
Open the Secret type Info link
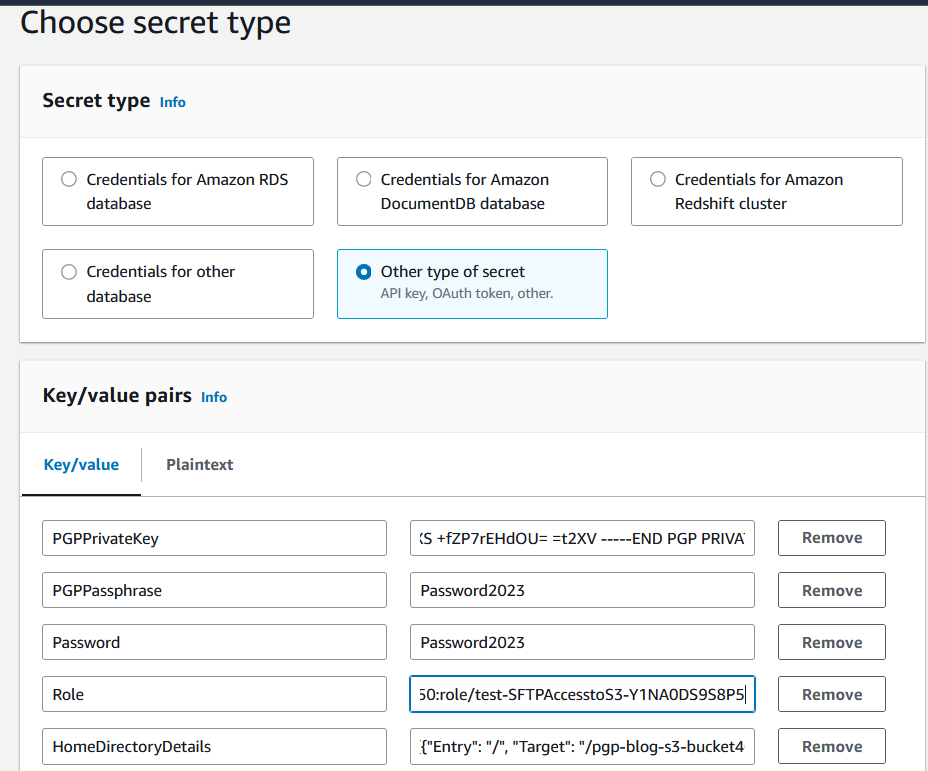click(x=172, y=102)
